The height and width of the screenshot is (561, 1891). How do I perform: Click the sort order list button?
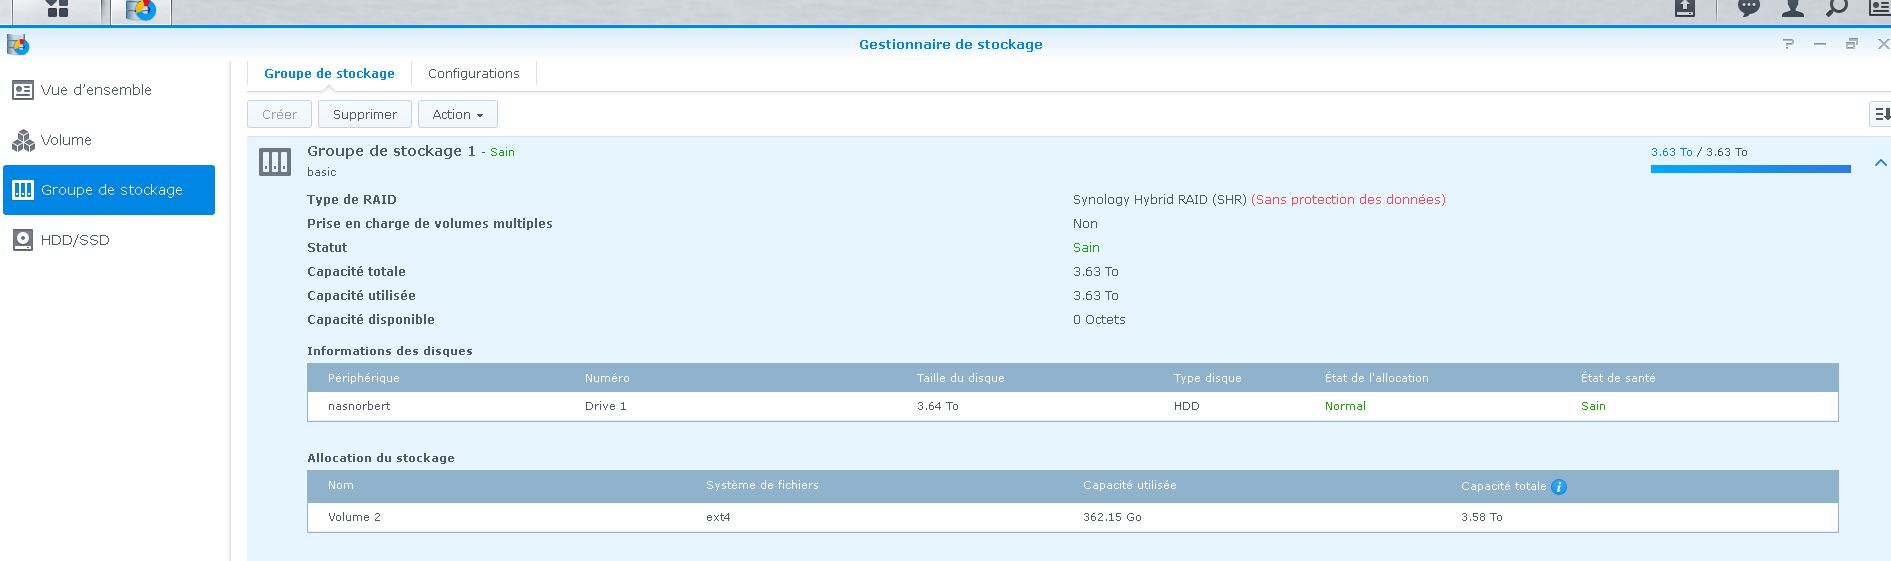click(1880, 114)
